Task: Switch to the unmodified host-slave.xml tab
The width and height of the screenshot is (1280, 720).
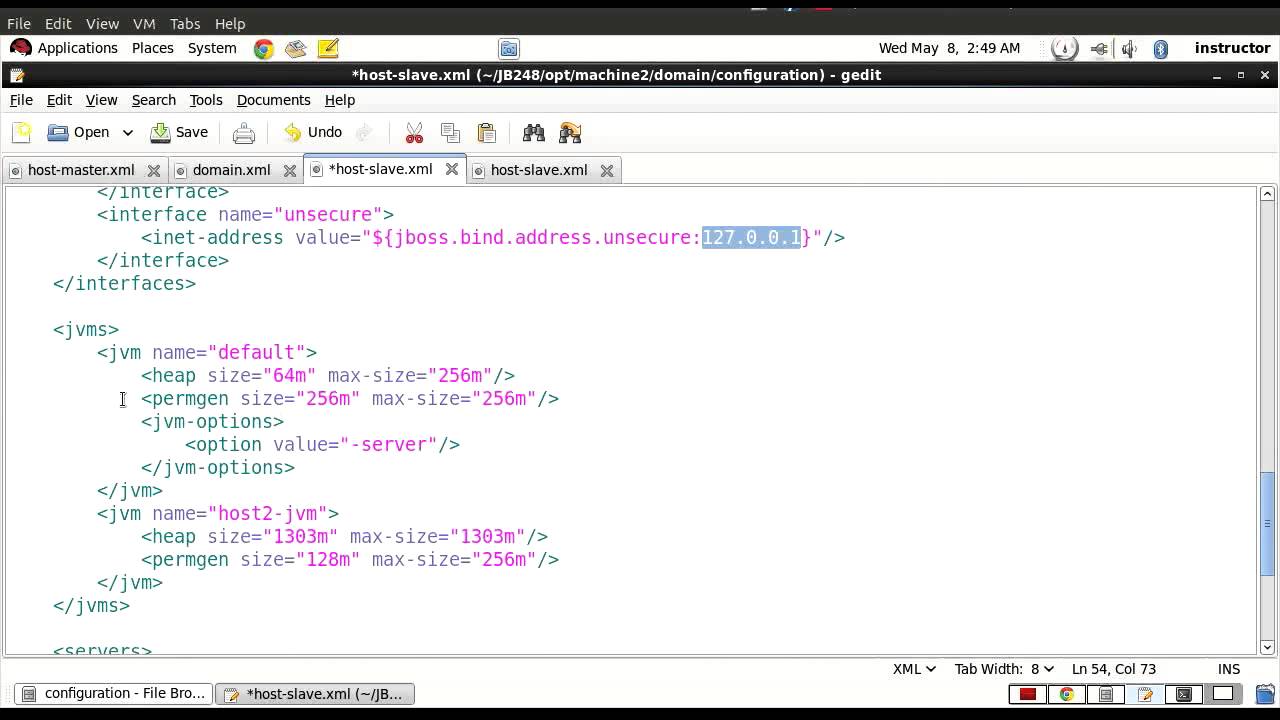Action: (538, 170)
